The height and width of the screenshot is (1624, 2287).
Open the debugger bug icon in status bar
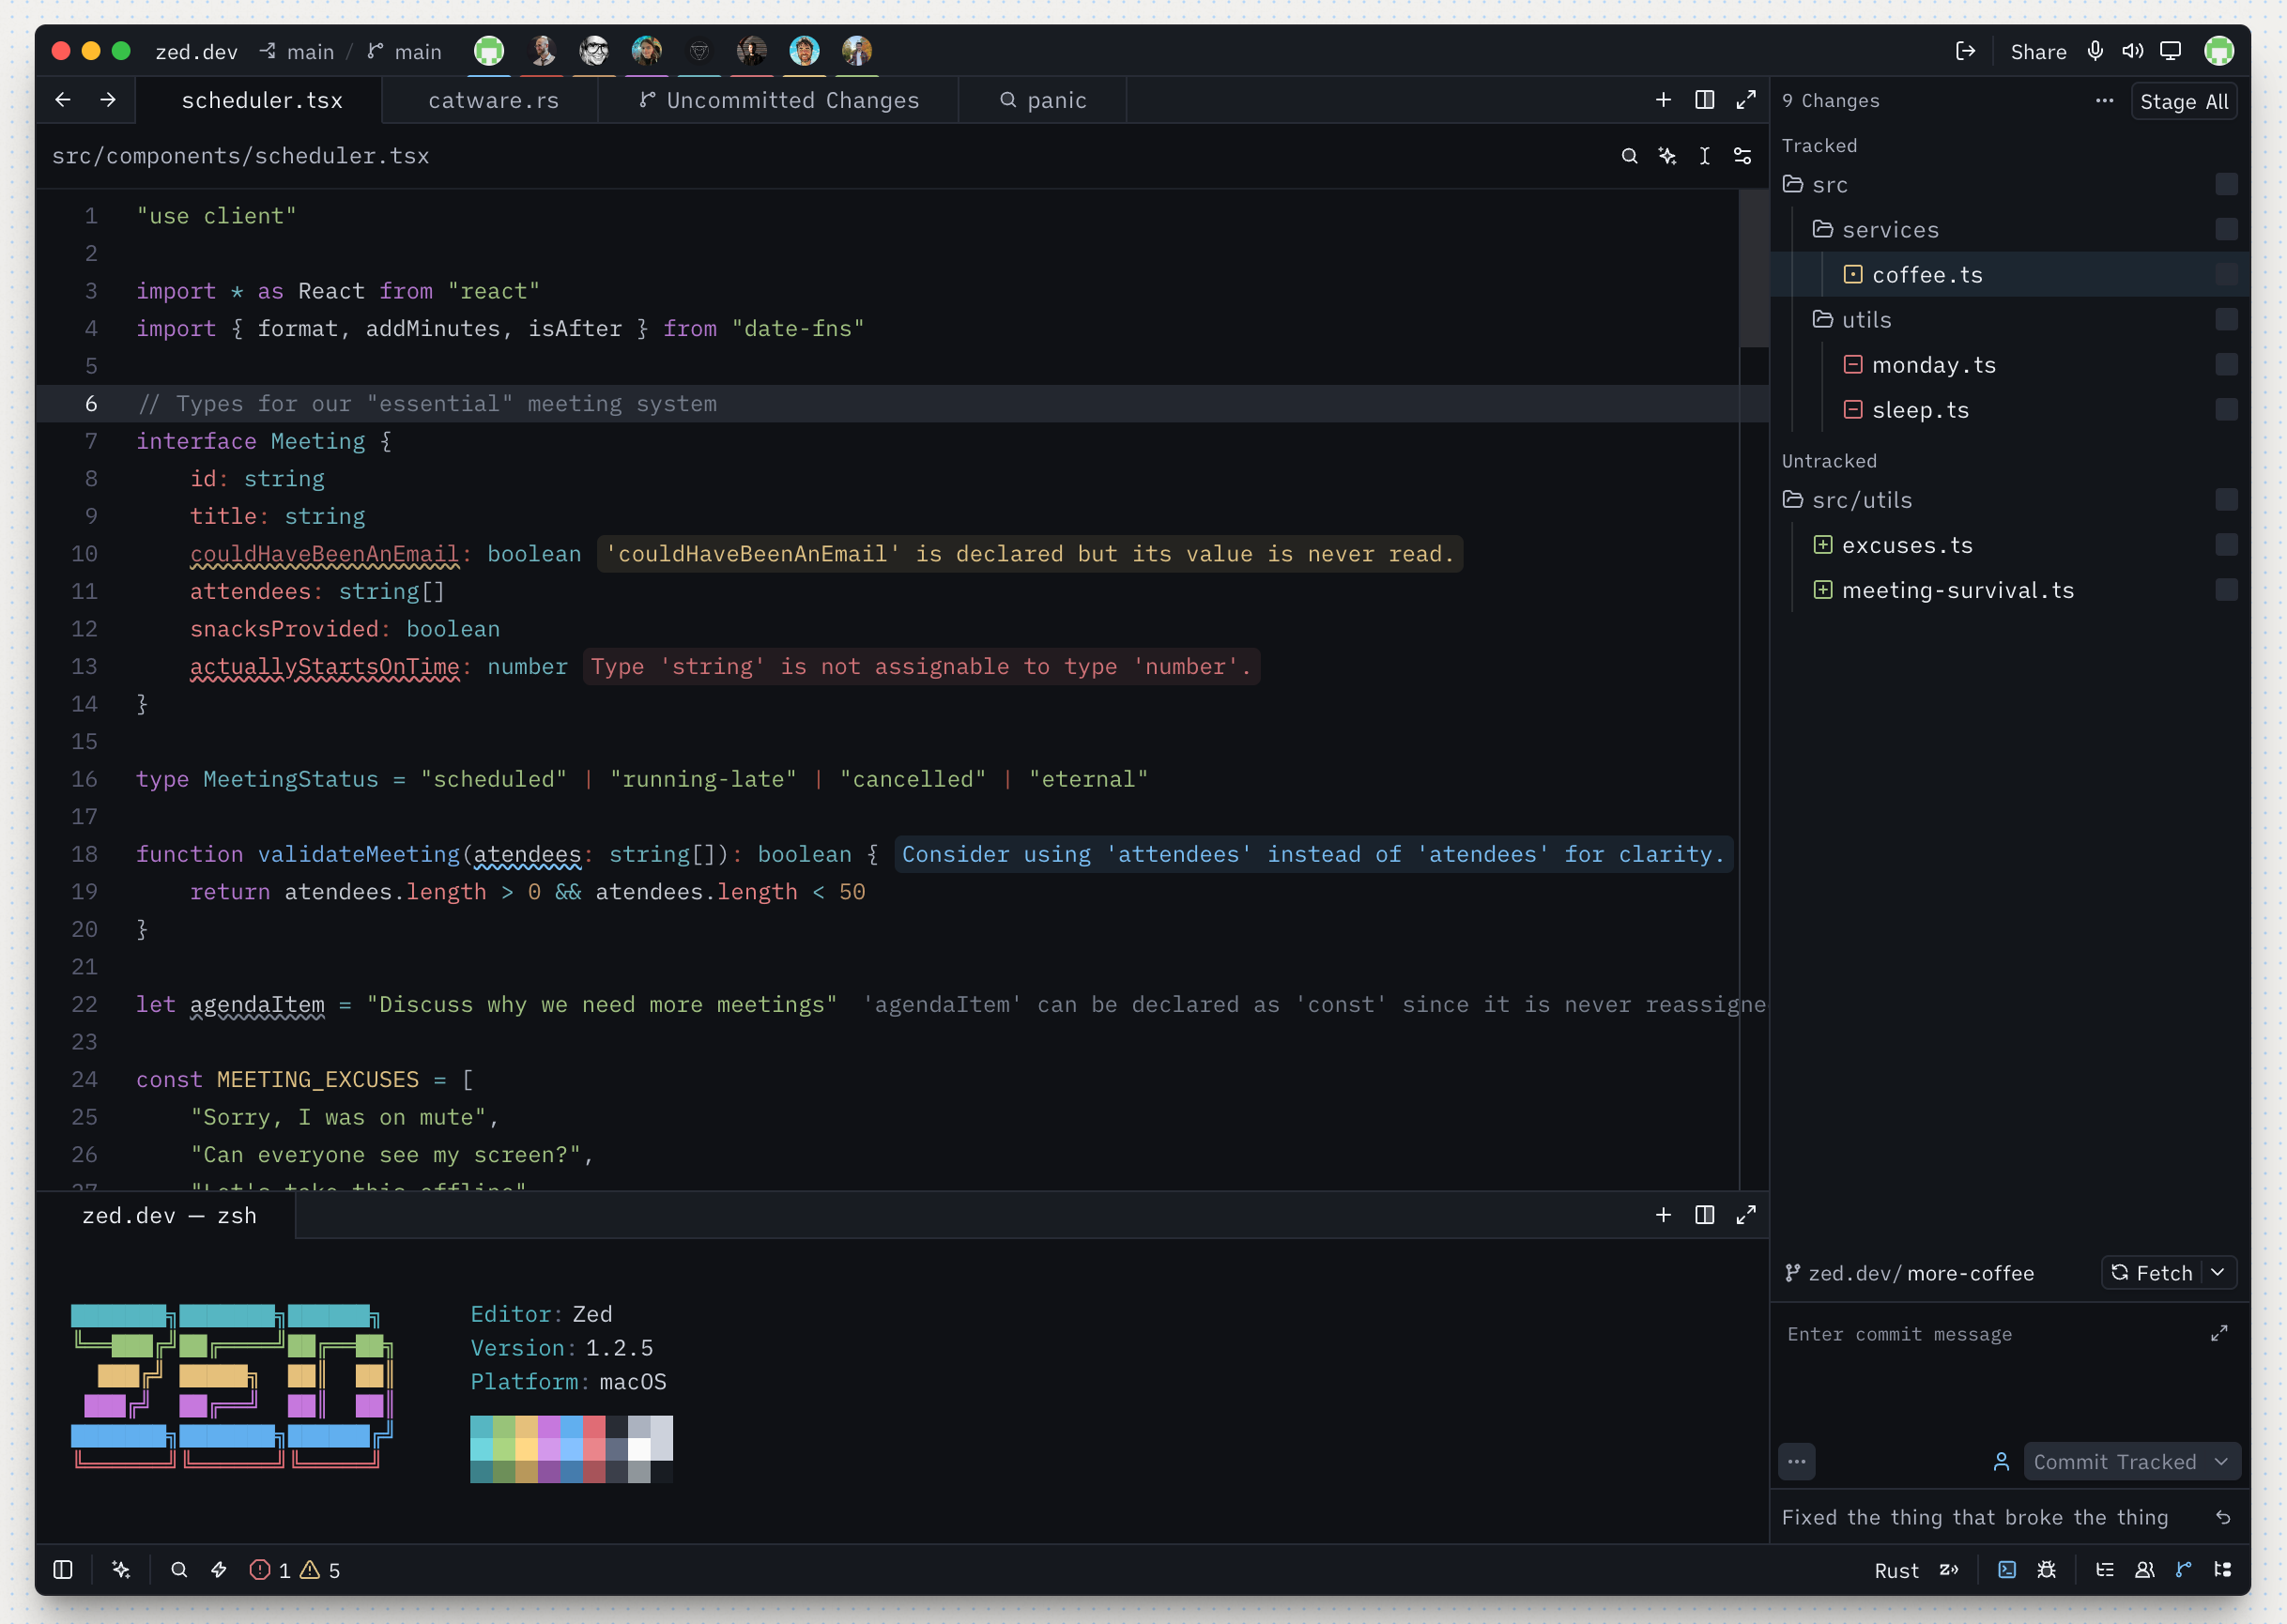(2047, 1570)
